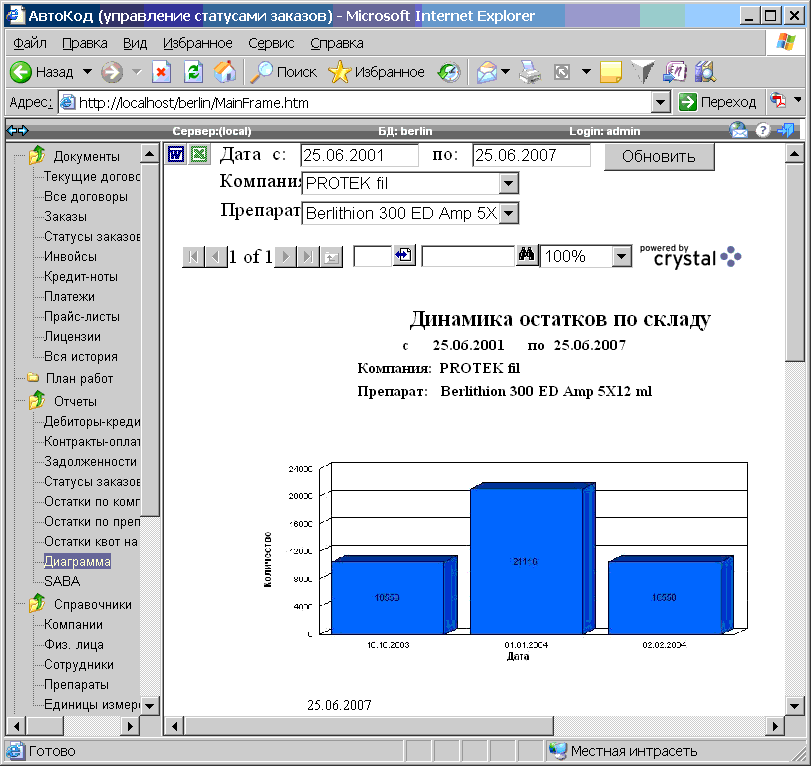
Task: Open the Forward button history dropdown arrow
Action: pos(137,72)
